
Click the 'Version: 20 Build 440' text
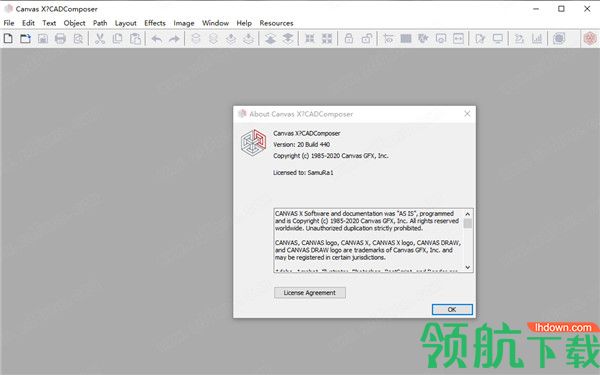302,144
